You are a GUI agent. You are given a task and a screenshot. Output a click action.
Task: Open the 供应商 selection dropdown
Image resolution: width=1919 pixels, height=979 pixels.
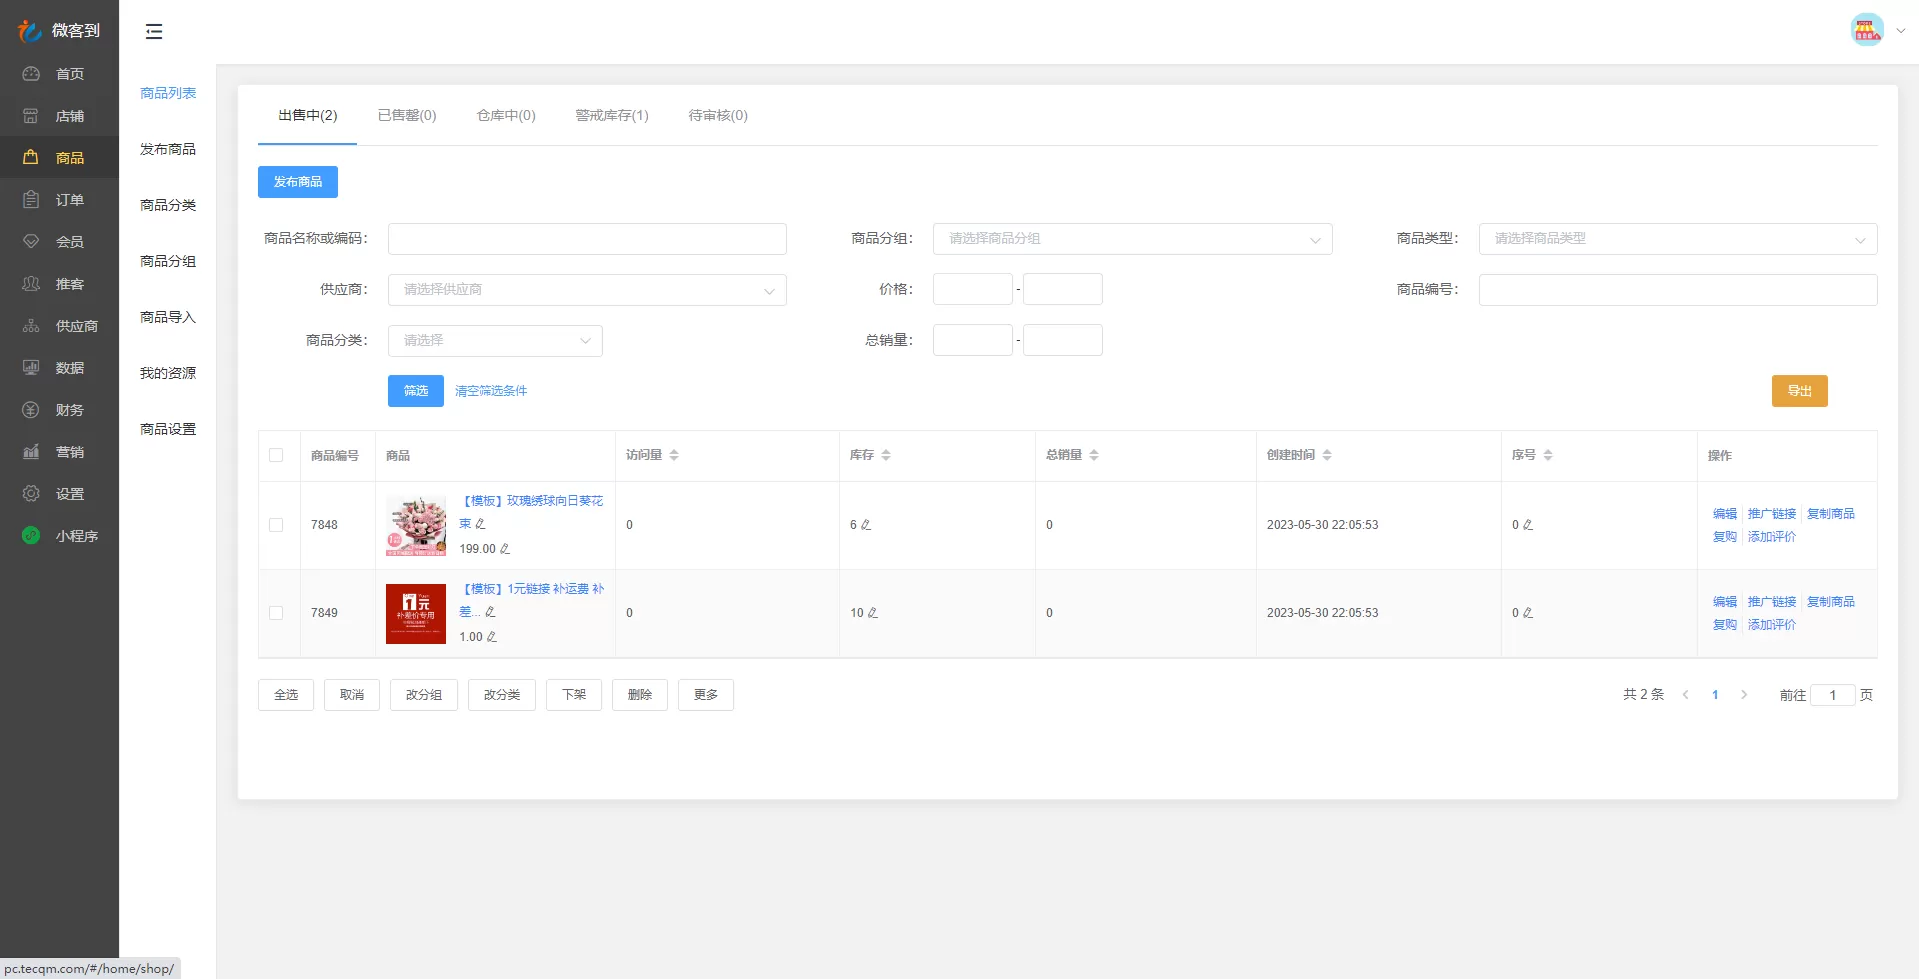586,290
